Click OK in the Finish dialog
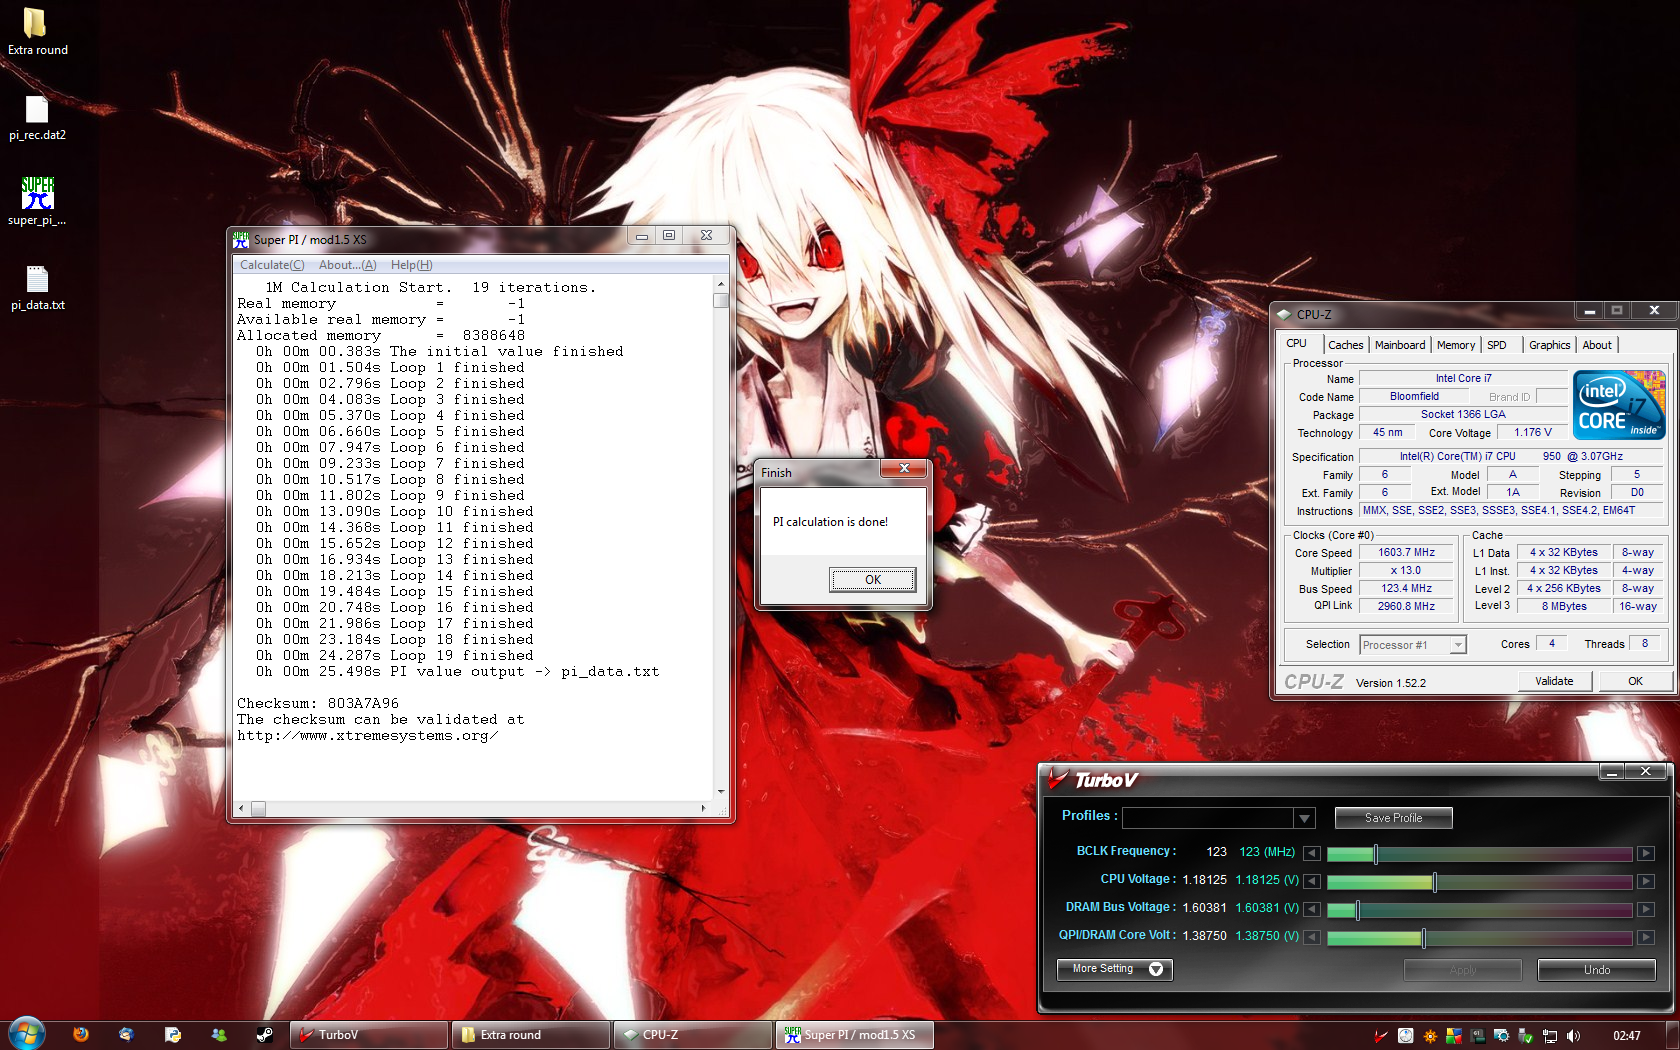 click(872, 580)
